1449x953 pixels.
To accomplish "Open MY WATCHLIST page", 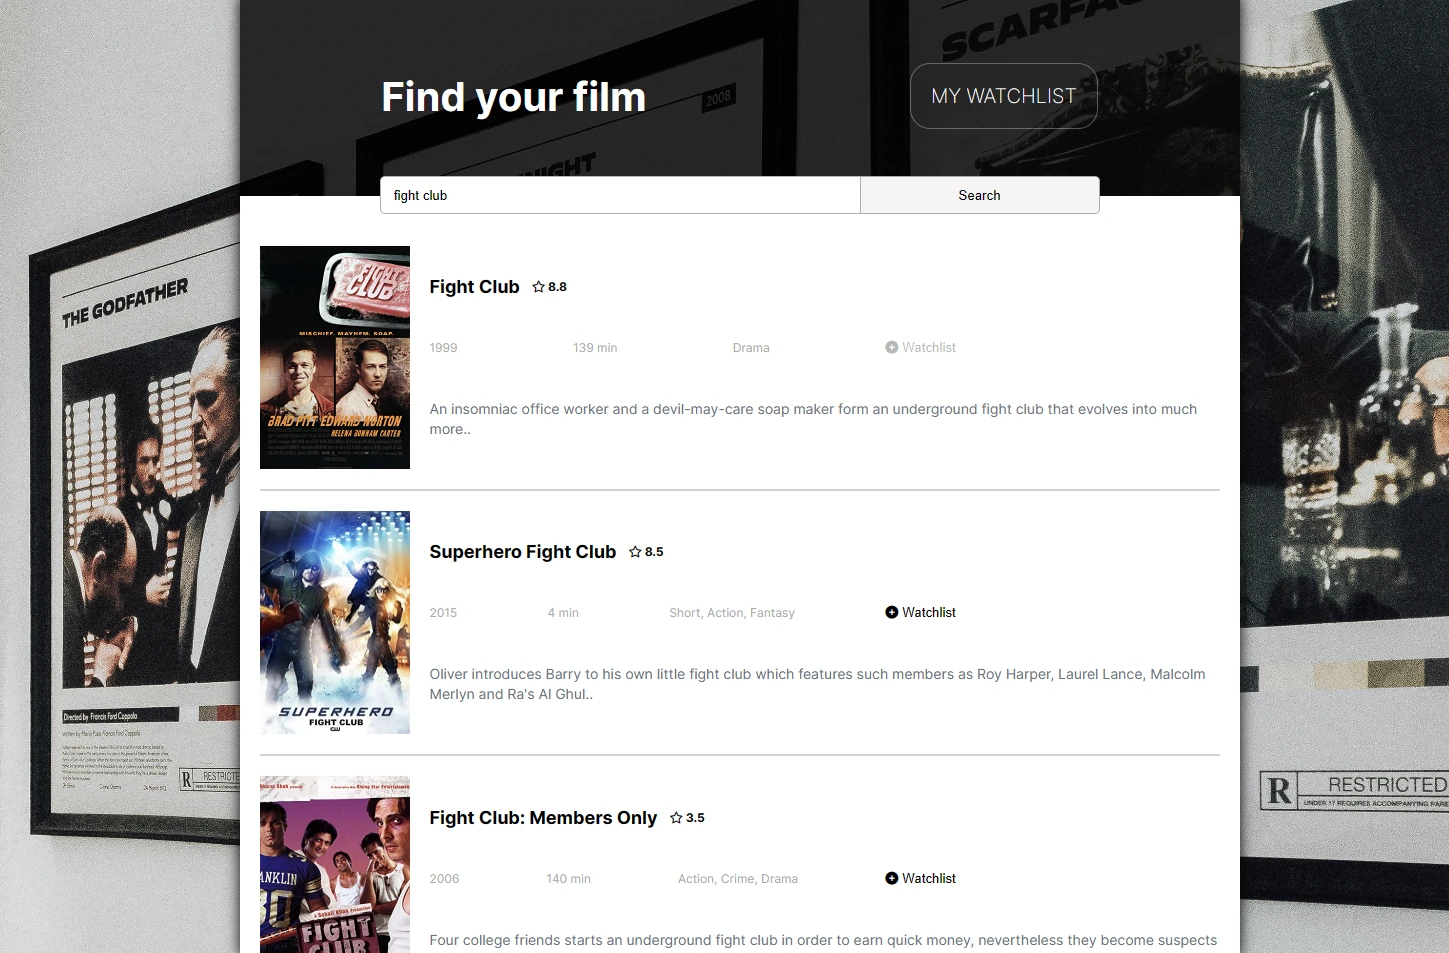I will coord(1003,96).
